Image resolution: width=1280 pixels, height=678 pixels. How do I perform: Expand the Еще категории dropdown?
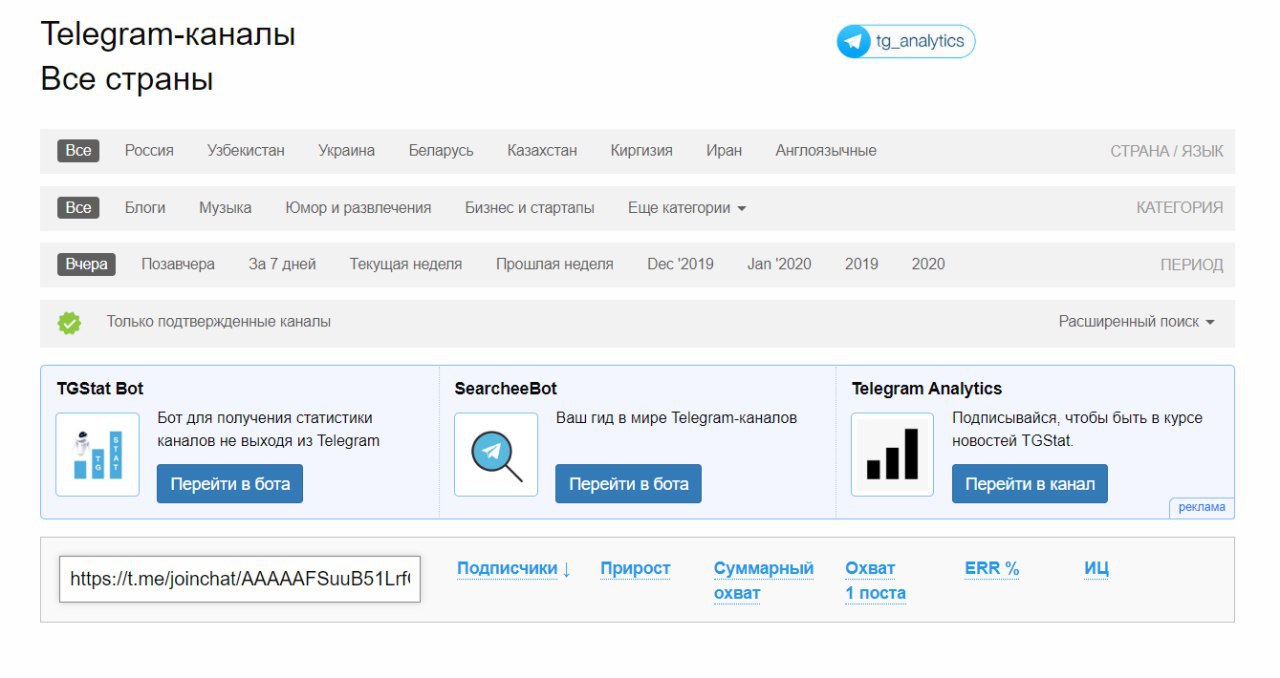[687, 208]
